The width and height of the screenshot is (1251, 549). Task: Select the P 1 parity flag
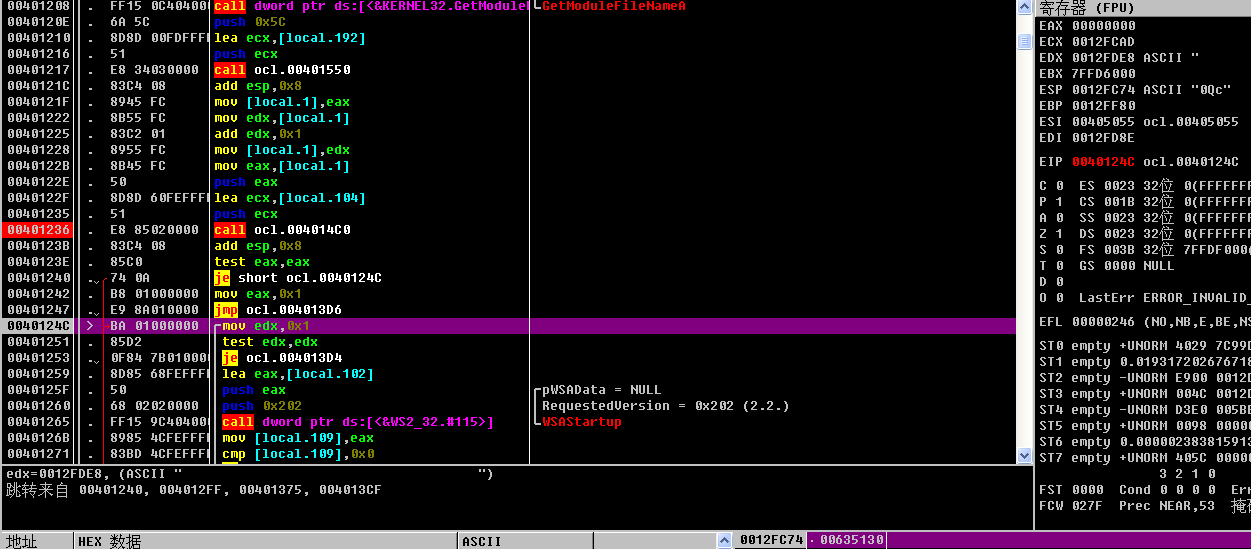click(x=1051, y=202)
